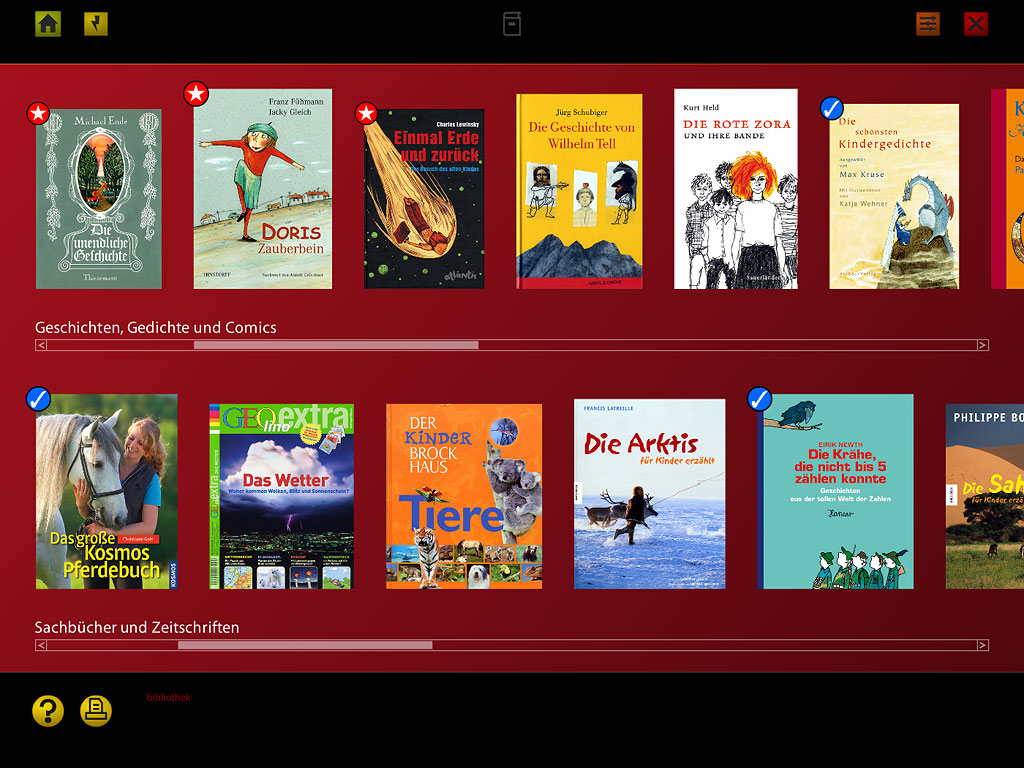Click the Geschichten row scrollbar thumb
The image size is (1024, 768).
[x=335, y=345]
